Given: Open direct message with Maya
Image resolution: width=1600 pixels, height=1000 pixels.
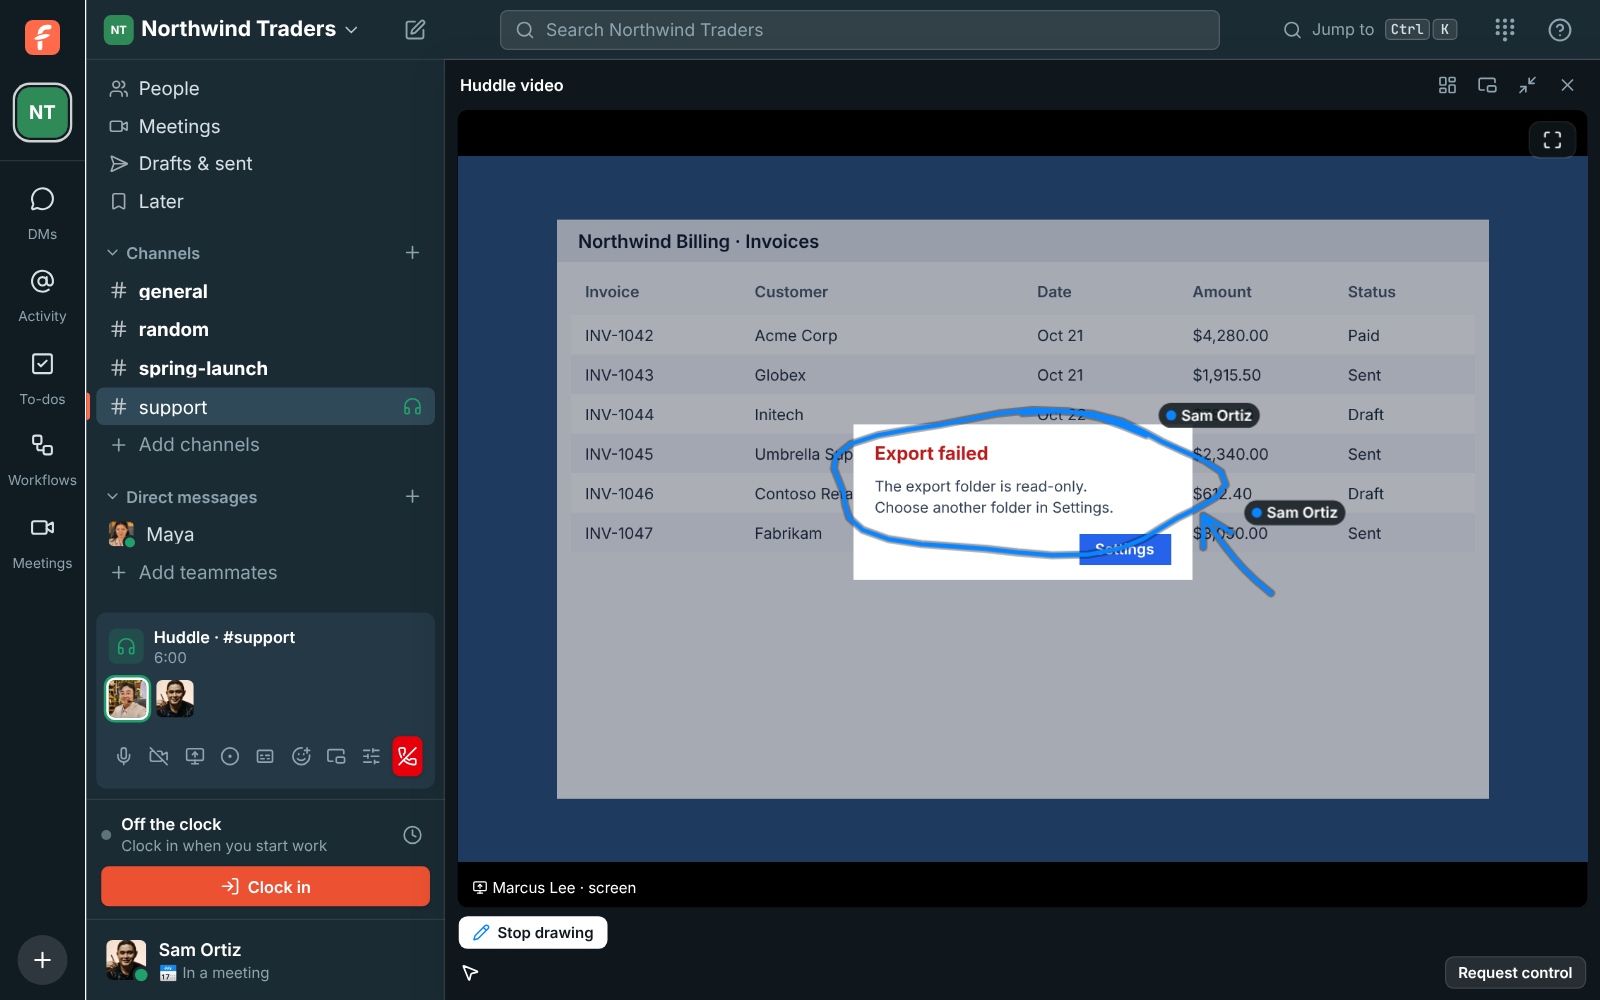Looking at the screenshot, I should click(x=265, y=534).
